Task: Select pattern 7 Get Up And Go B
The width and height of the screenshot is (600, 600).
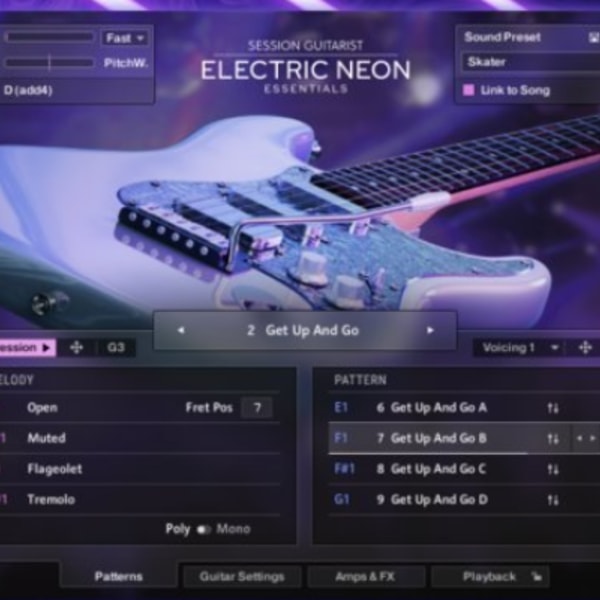Action: point(431,439)
